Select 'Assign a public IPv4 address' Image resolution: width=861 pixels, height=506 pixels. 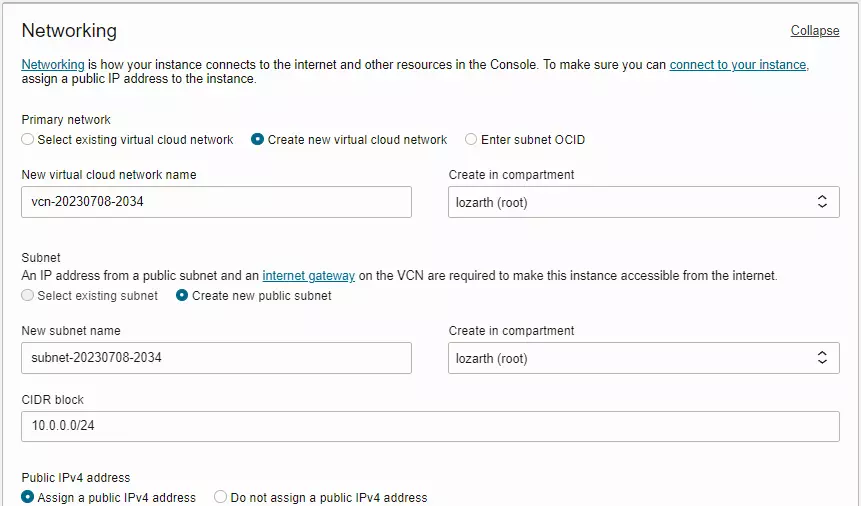[28, 497]
